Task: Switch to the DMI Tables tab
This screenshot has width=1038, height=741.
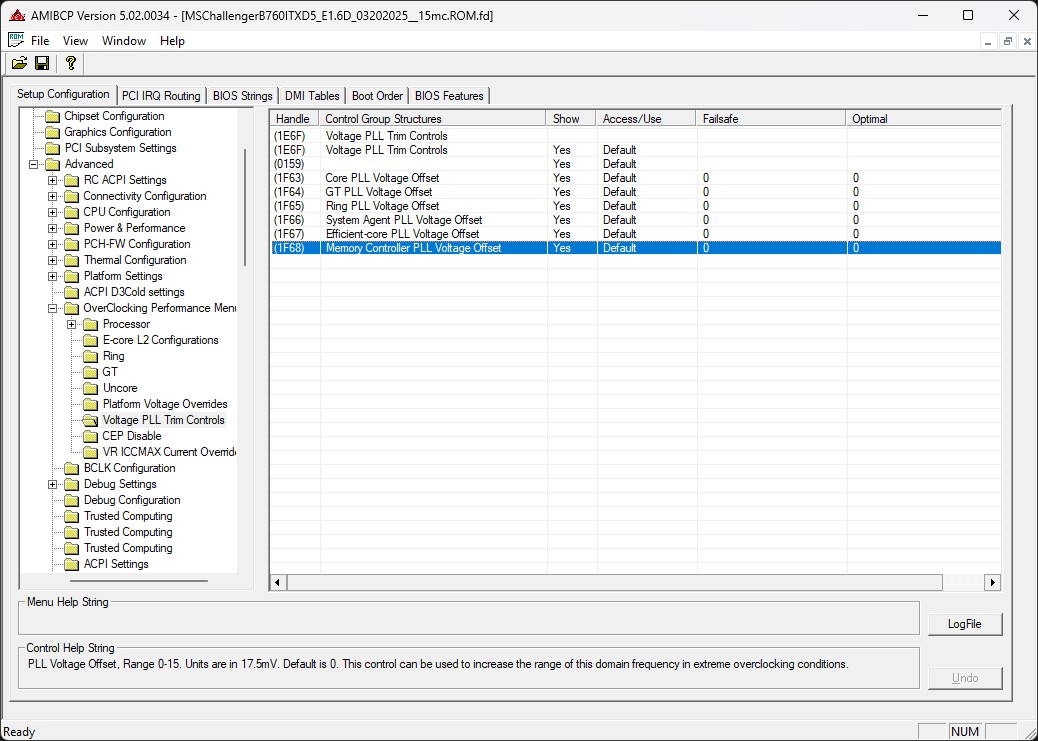Action: tap(312, 96)
